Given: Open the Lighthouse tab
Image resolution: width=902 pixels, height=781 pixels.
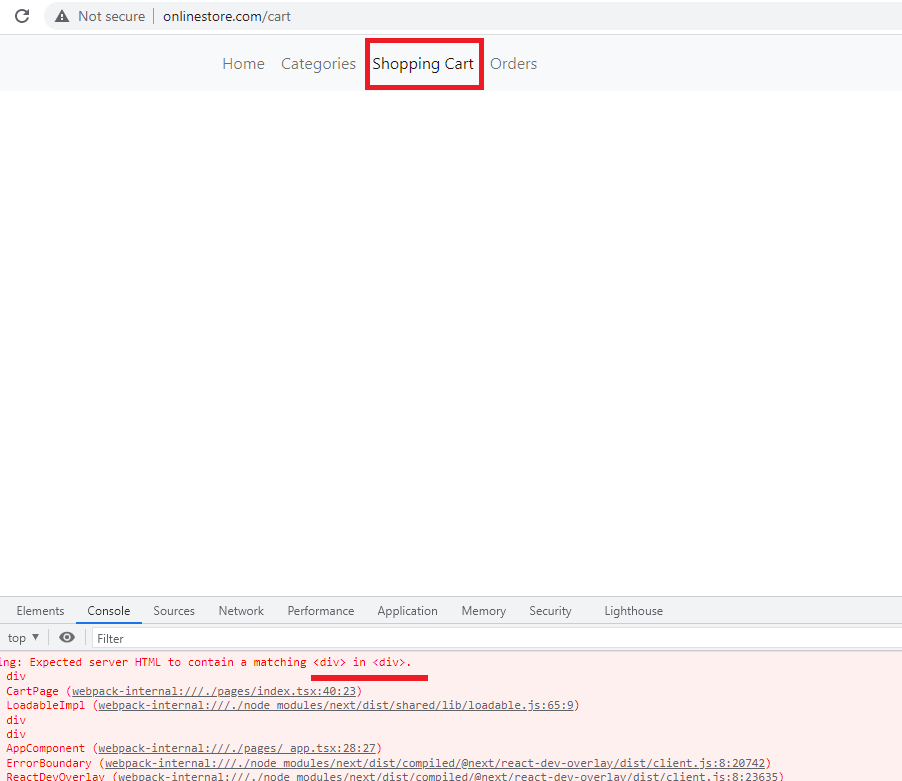Looking at the screenshot, I should point(633,611).
